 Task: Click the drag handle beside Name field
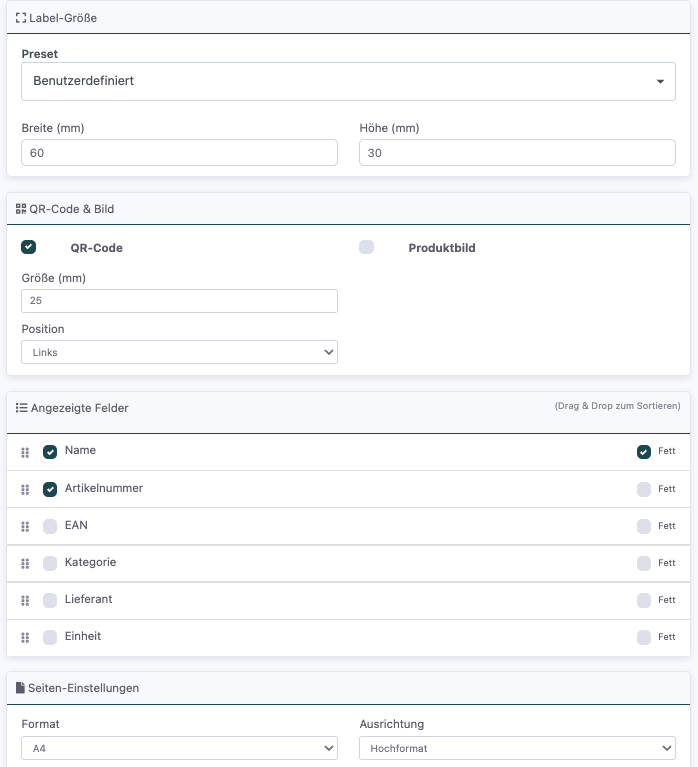(x=25, y=452)
